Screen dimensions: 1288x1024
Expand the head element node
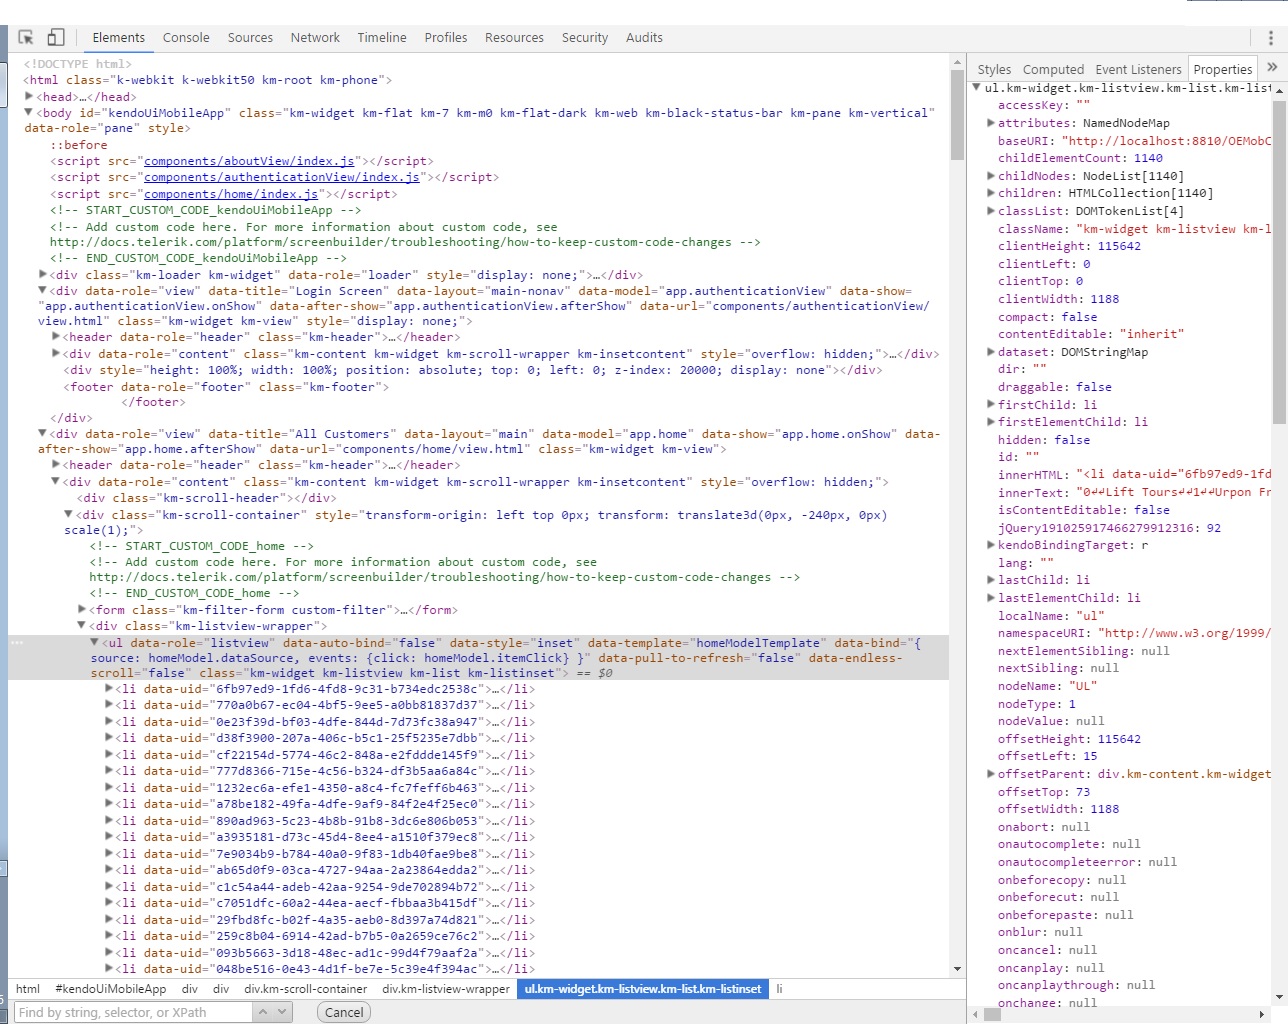pyautogui.click(x=29, y=96)
